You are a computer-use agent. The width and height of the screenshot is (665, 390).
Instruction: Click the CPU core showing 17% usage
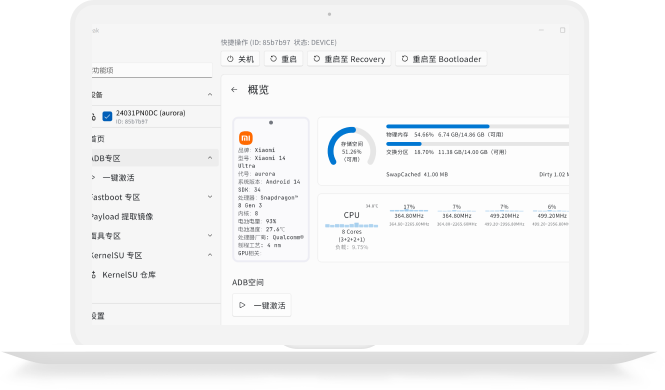409,215
